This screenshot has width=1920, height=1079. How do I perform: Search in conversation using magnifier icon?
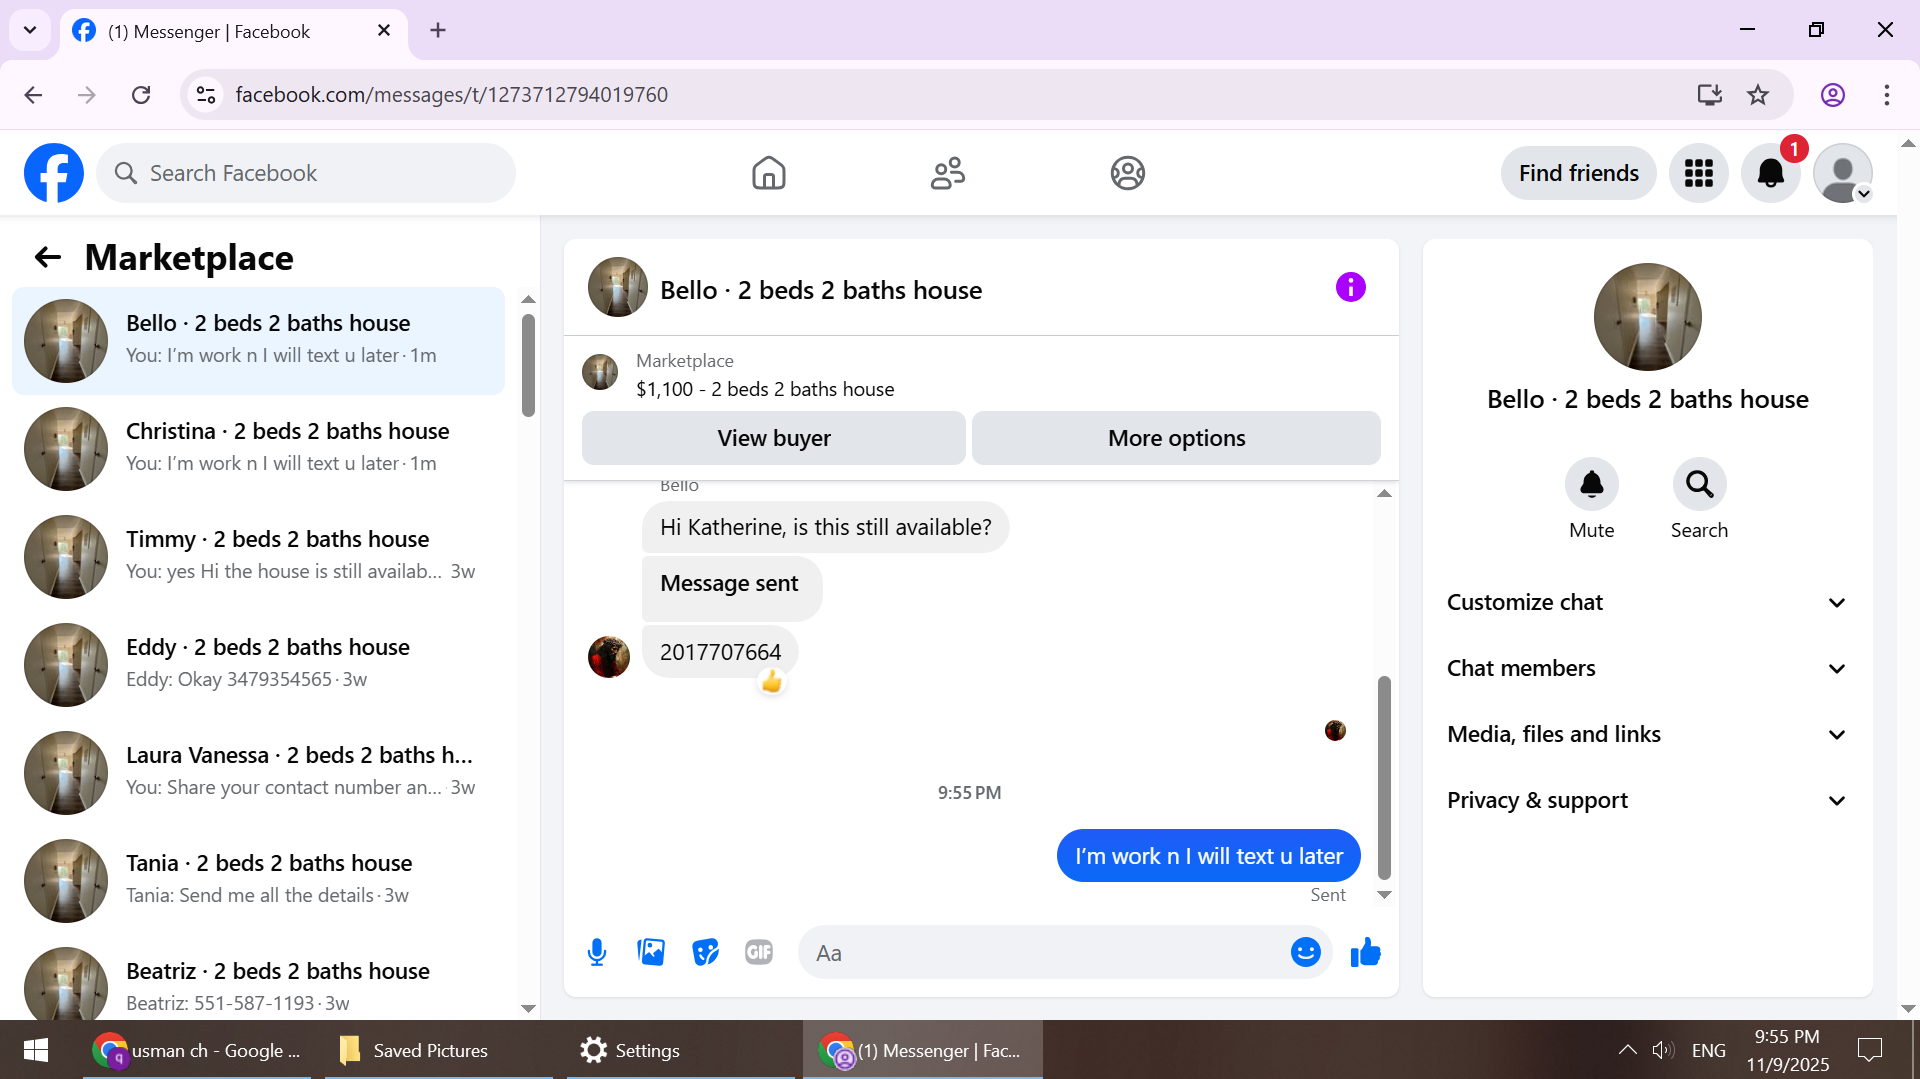pos(1699,484)
